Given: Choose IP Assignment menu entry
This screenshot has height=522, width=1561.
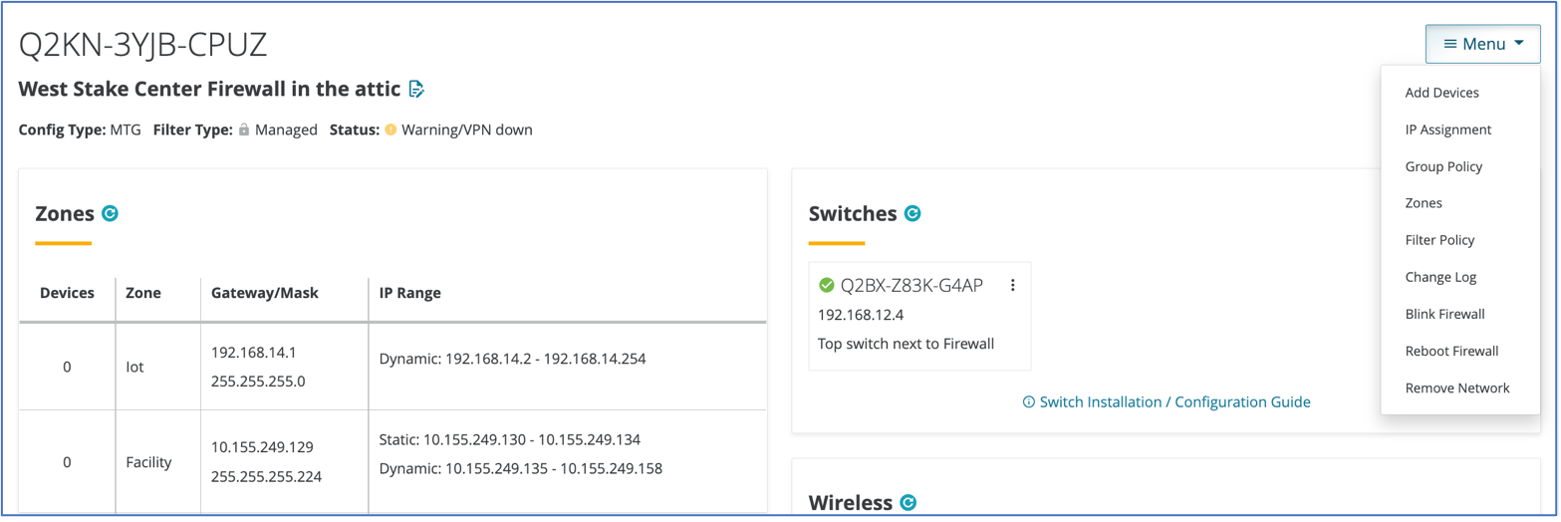Looking at the screenshot, I should coord(1447,129).
